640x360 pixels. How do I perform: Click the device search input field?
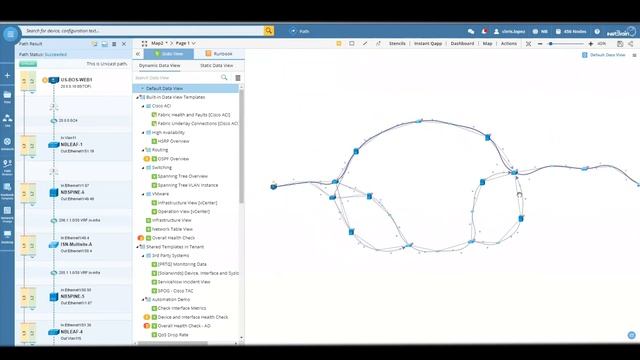144,31
